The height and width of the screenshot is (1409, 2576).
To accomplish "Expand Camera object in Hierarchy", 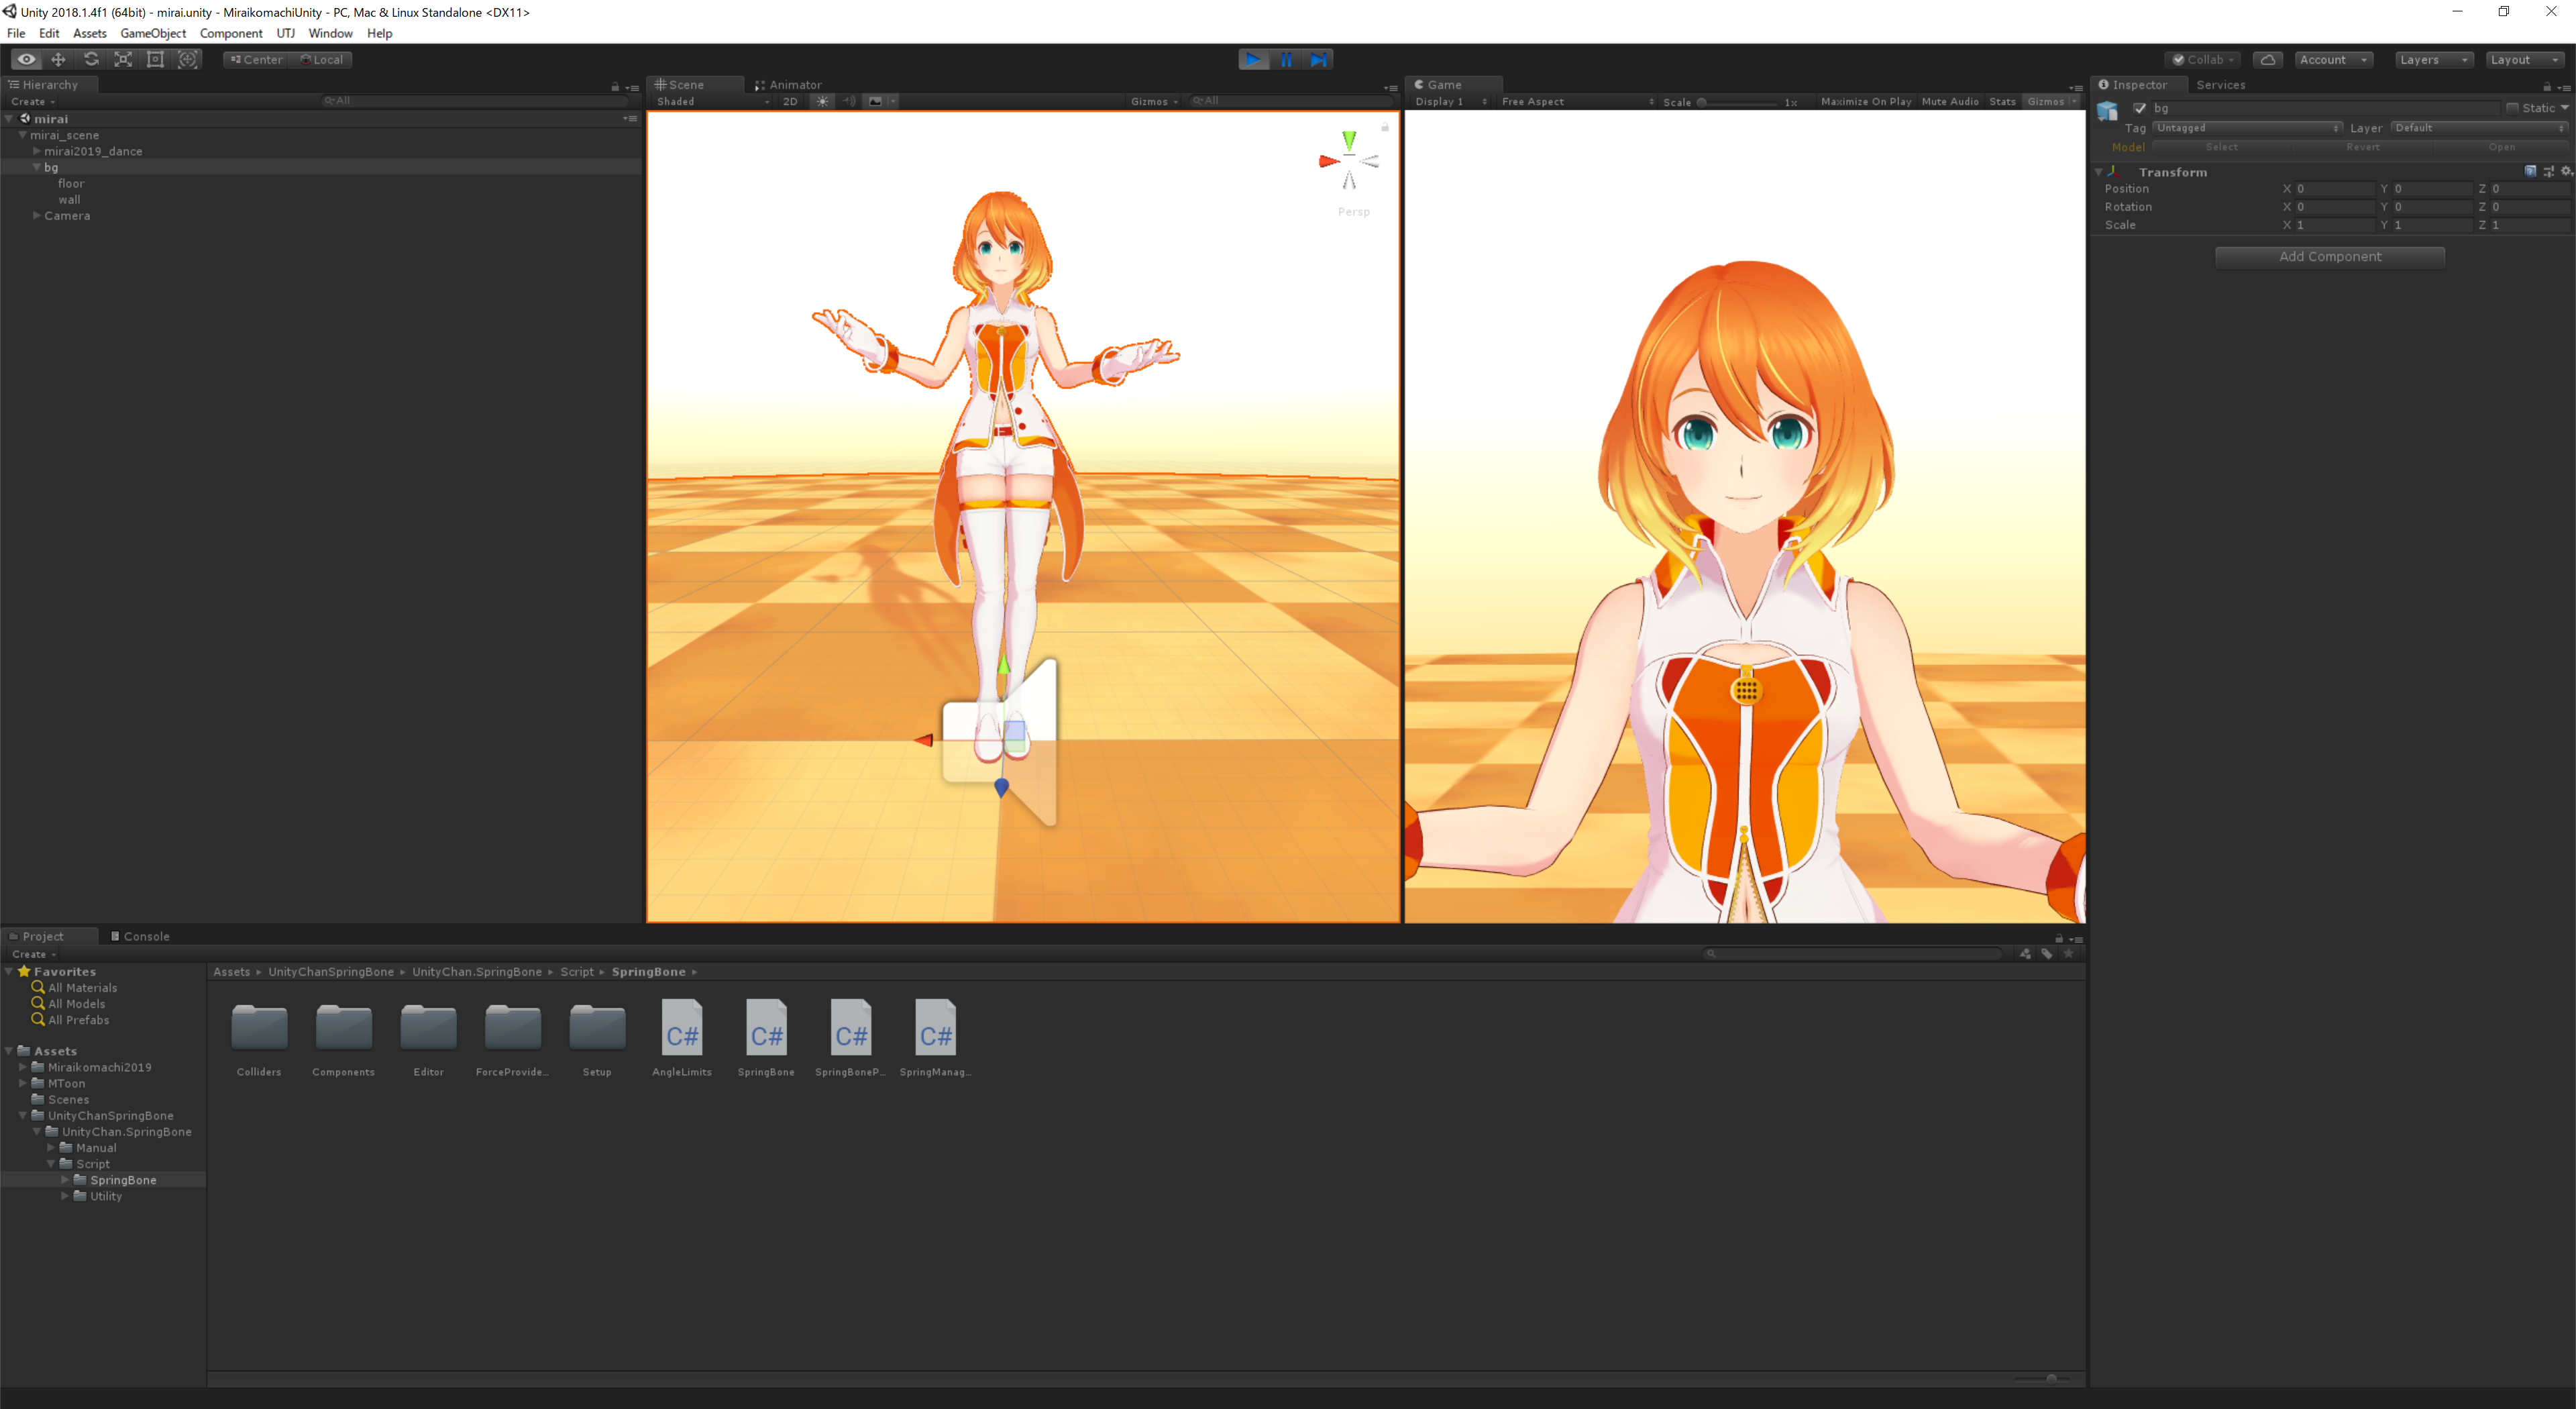I will coord(37,215).
